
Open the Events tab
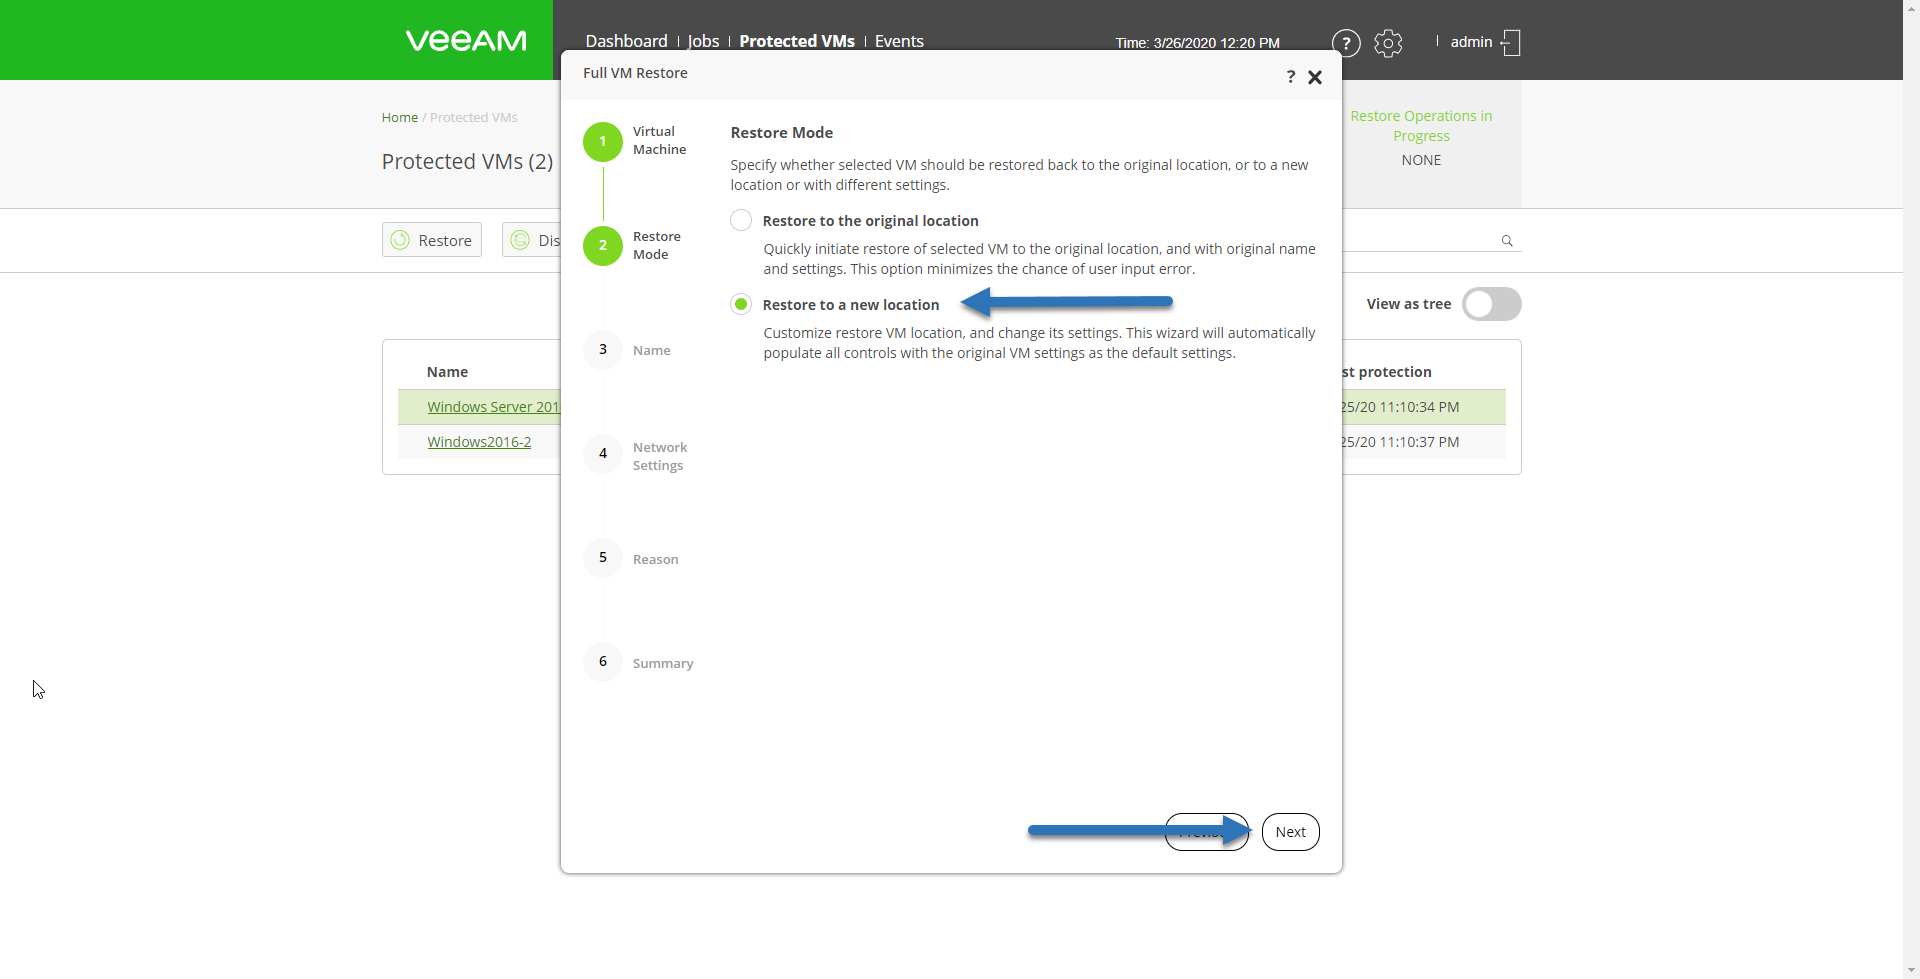[x=899, y=41]
